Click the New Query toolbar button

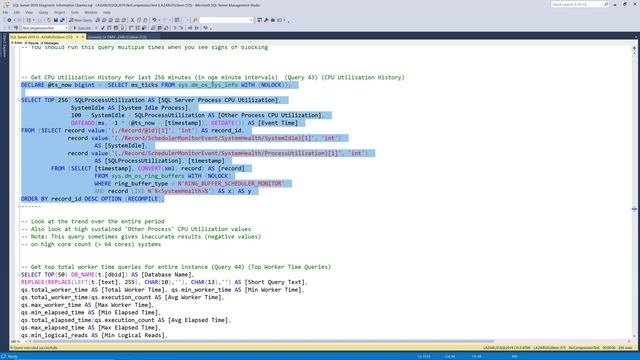(80, 20)
